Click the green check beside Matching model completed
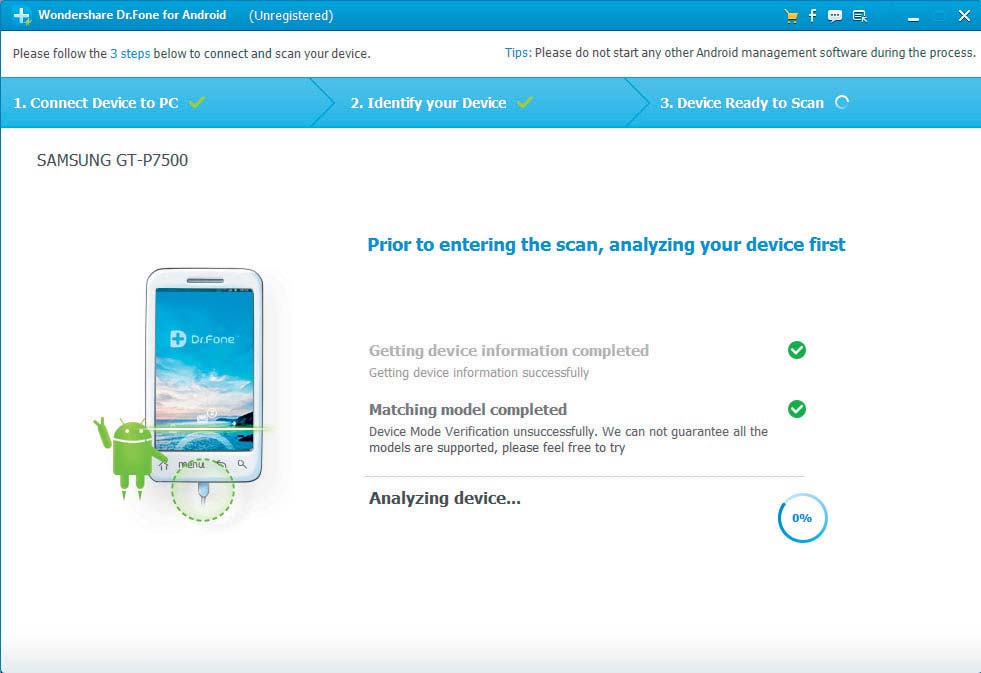Viewport: 981px width, 673px height. click(796, 409)
